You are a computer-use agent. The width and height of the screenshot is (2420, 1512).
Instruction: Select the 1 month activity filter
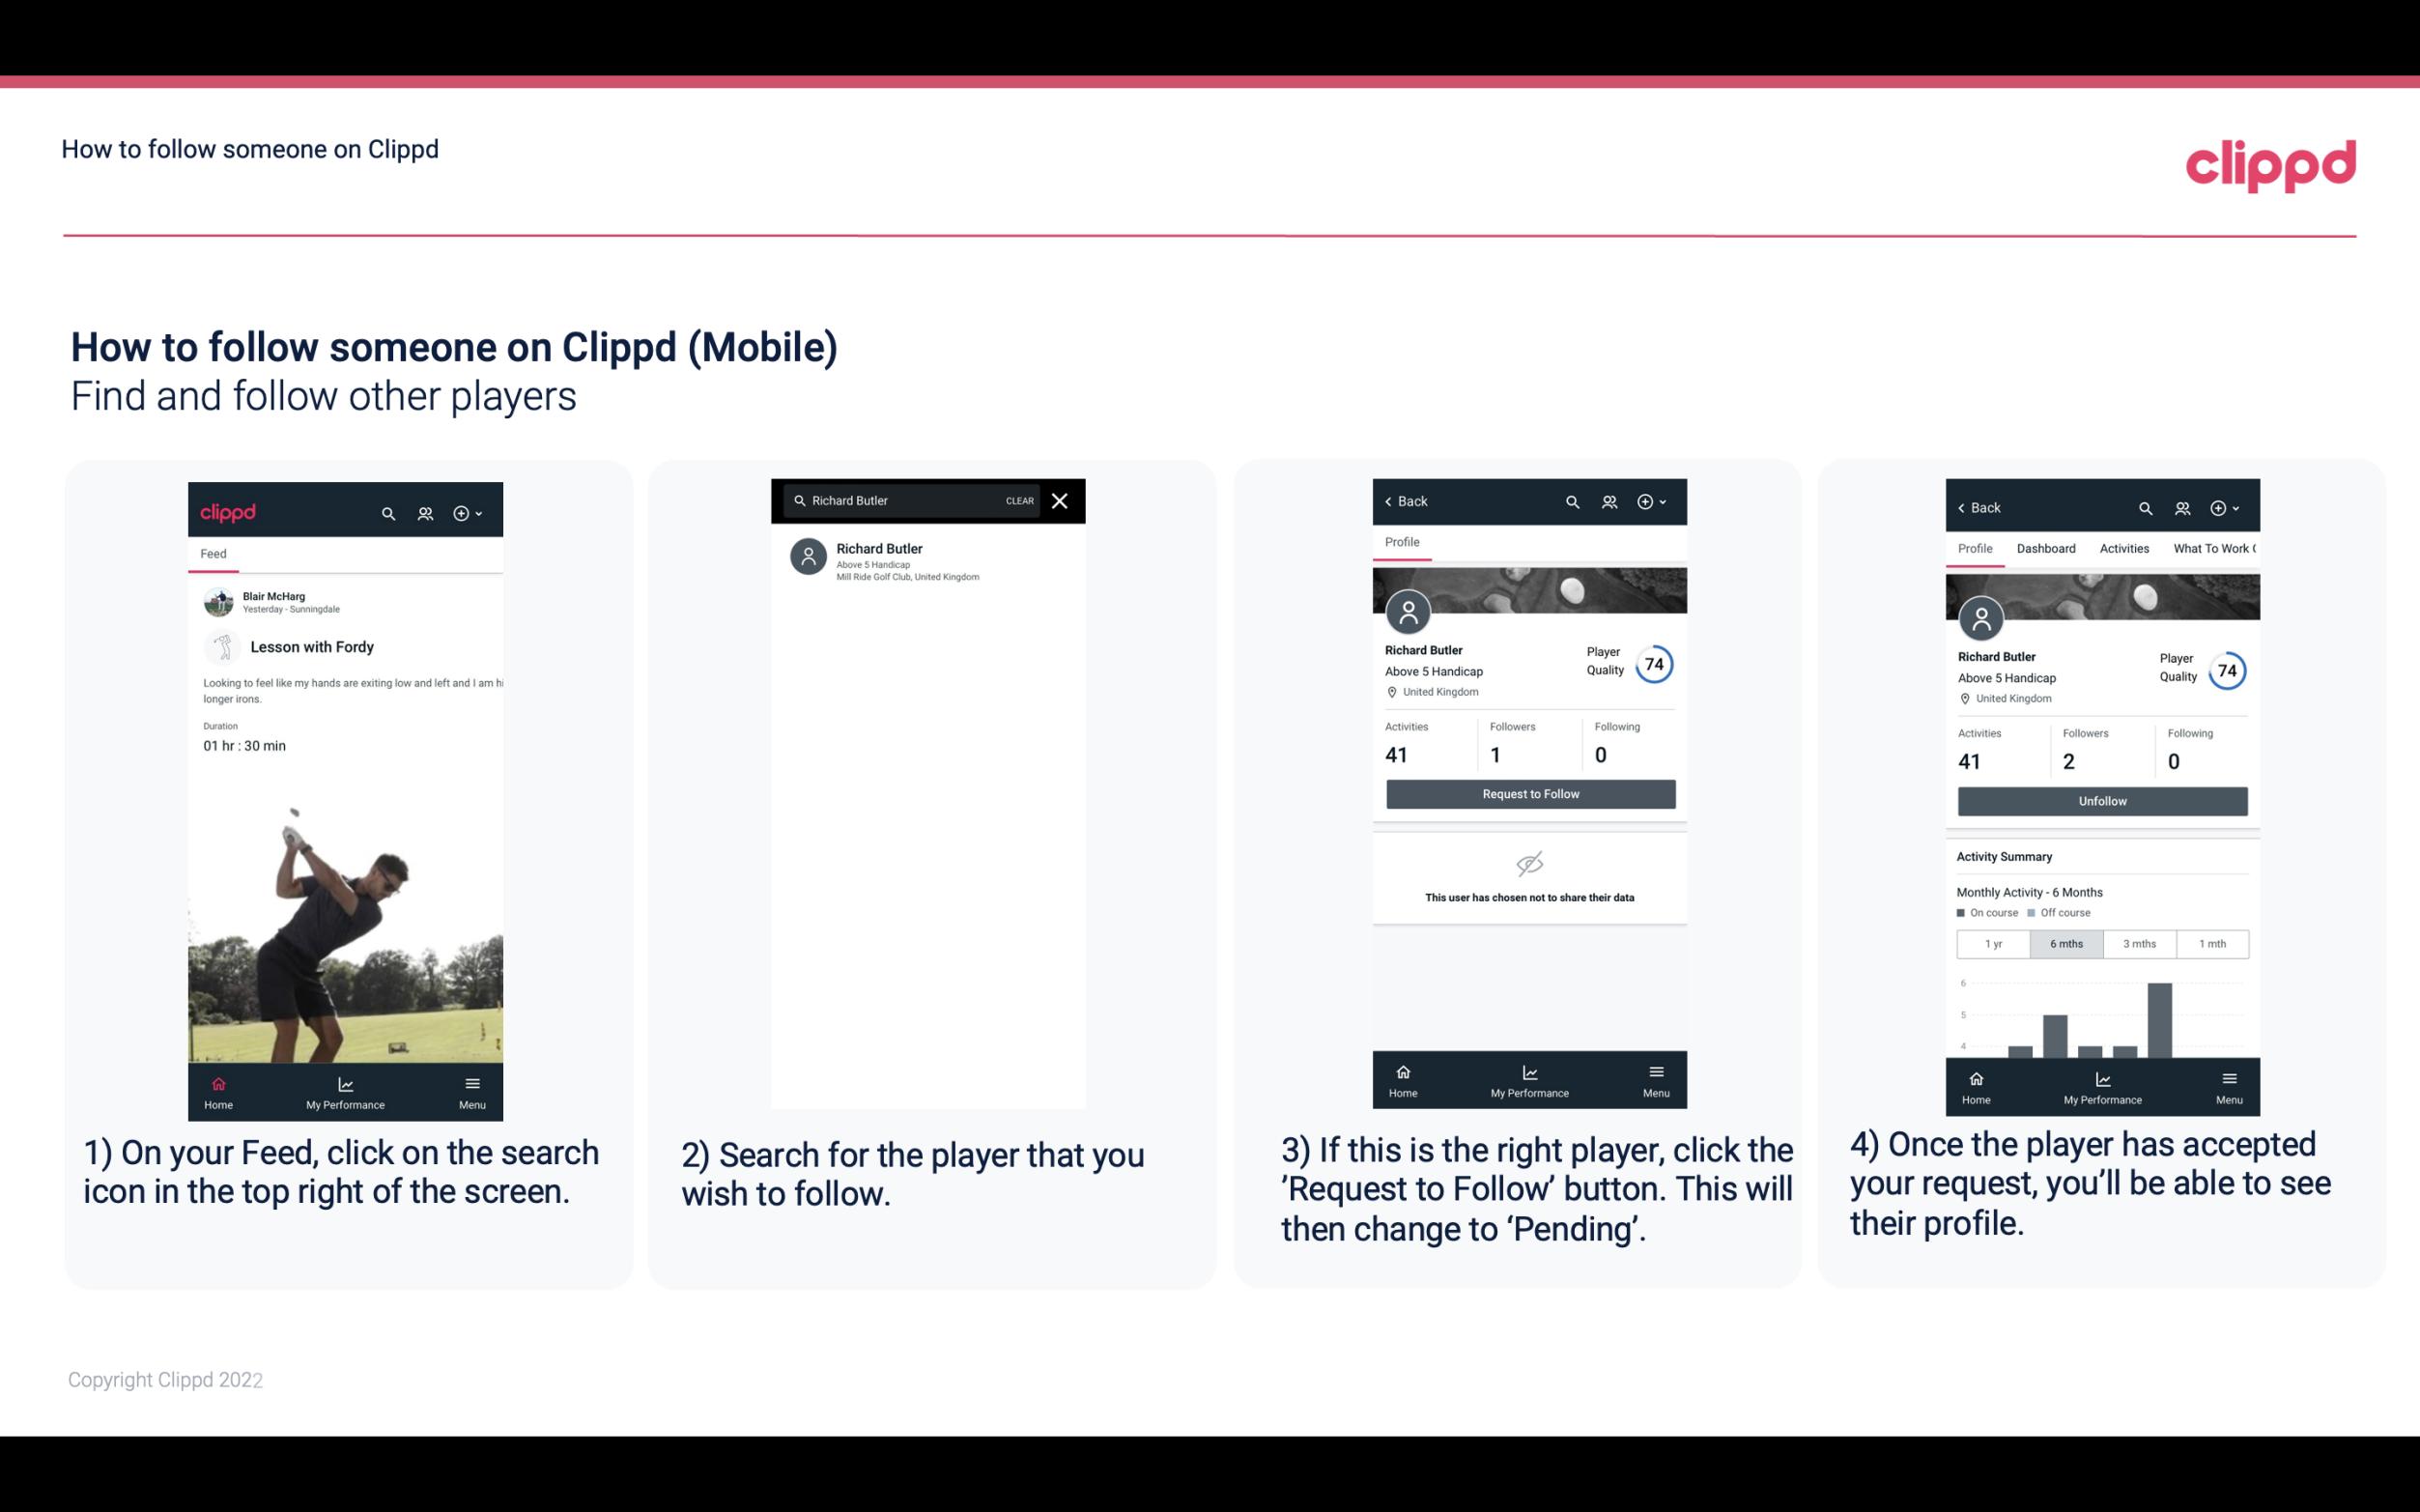pyautogui.click(x=2211, y=942)
